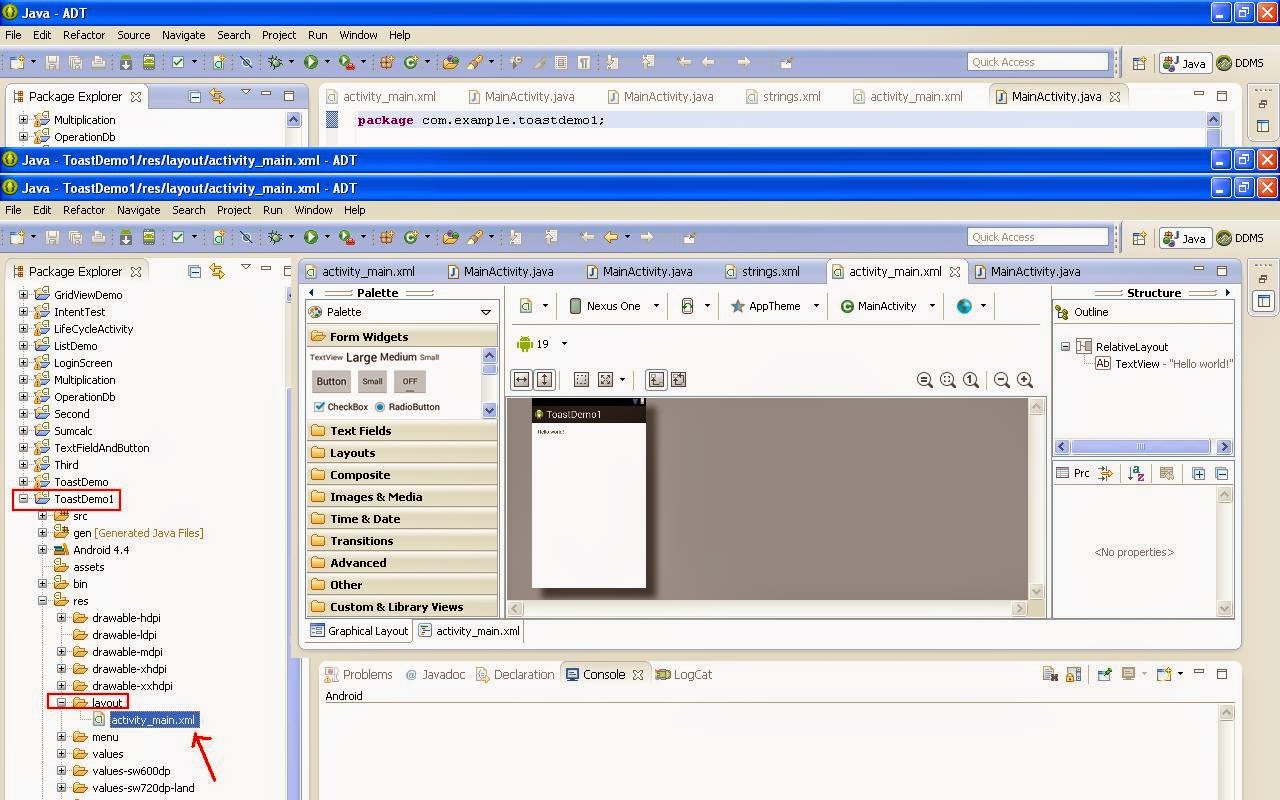Open Android Virtual Device Manager in front toolbar

pyautogui.click(x=149, y=237)
